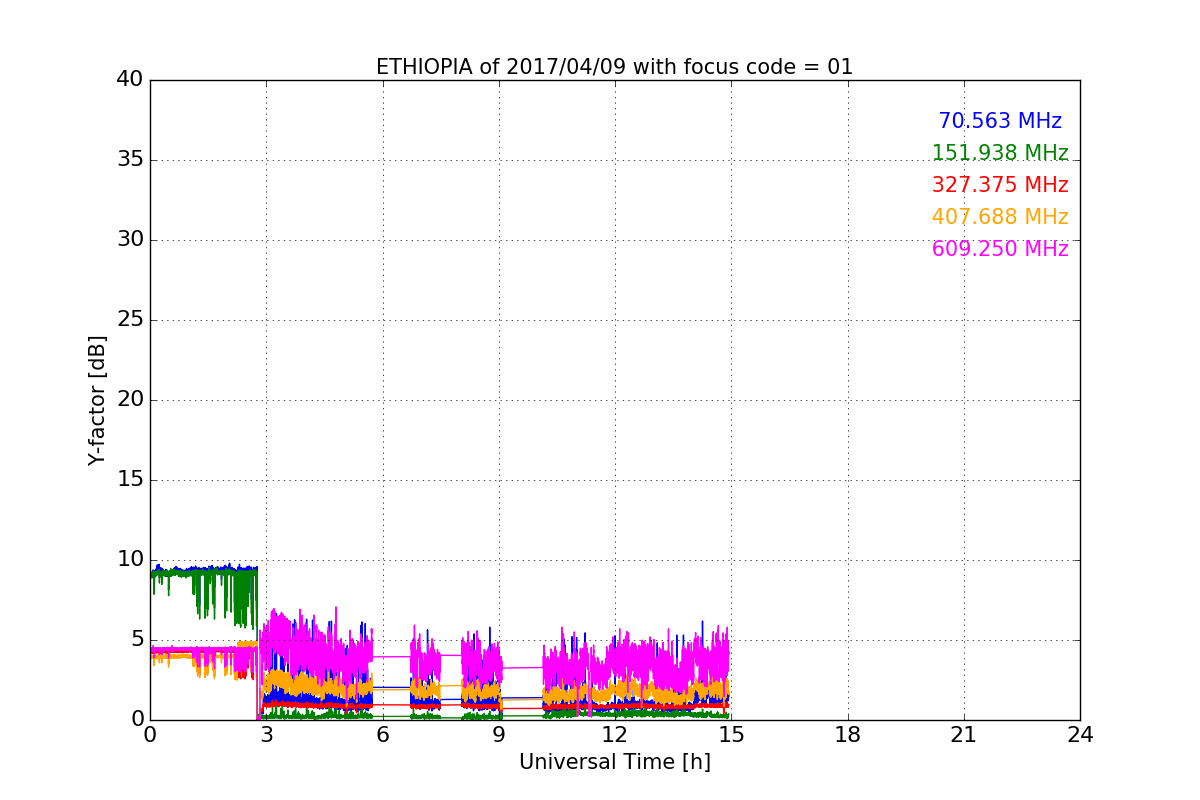Viewport: 1200px width, 800px height.
Task: Select the 609.250 MHz legend label
Action: pos(1000,249)
